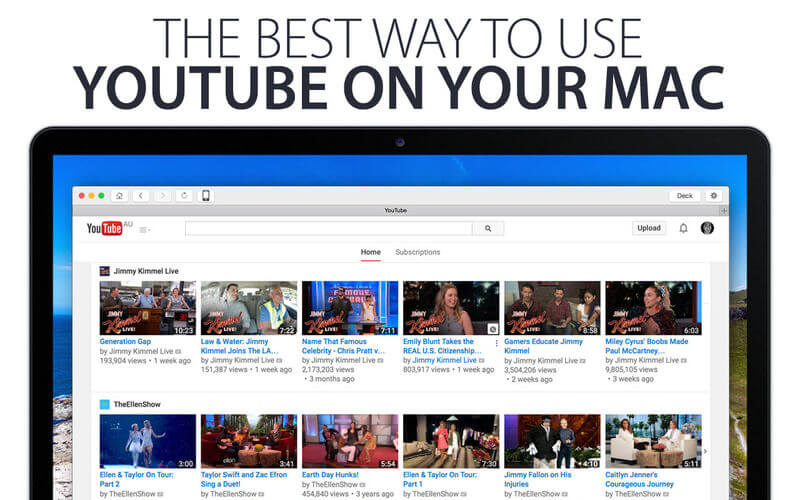Switch to the Subscriptions tab
Screen dimensions: 800x500
tap(417, 252)
